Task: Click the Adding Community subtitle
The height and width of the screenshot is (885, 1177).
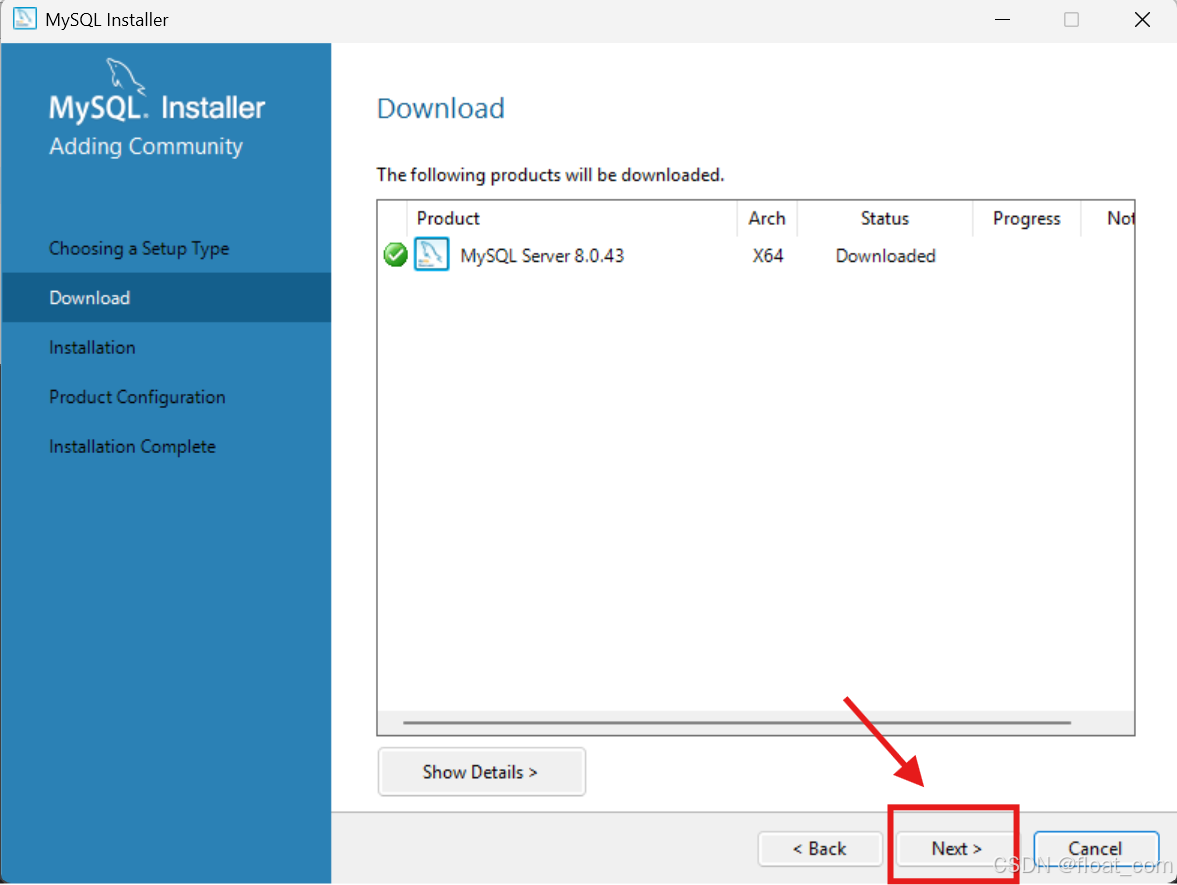Action: point(146,146)
